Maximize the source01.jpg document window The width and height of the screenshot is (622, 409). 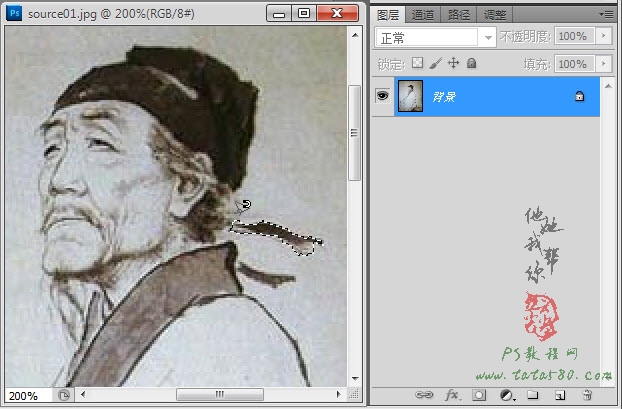click(x=304, y=13)
